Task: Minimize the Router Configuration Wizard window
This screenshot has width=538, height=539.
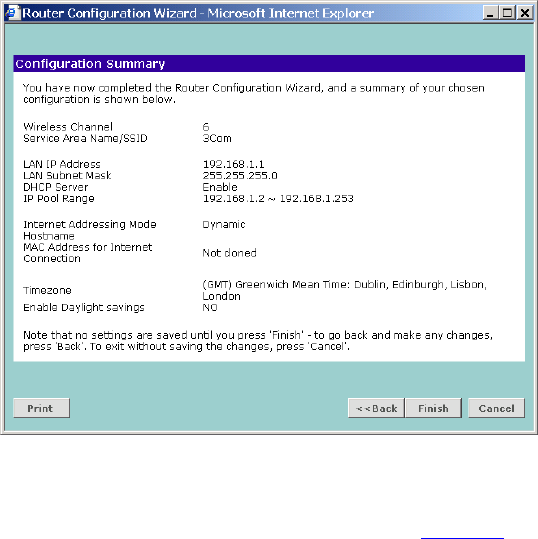Action: pos(491,13)
